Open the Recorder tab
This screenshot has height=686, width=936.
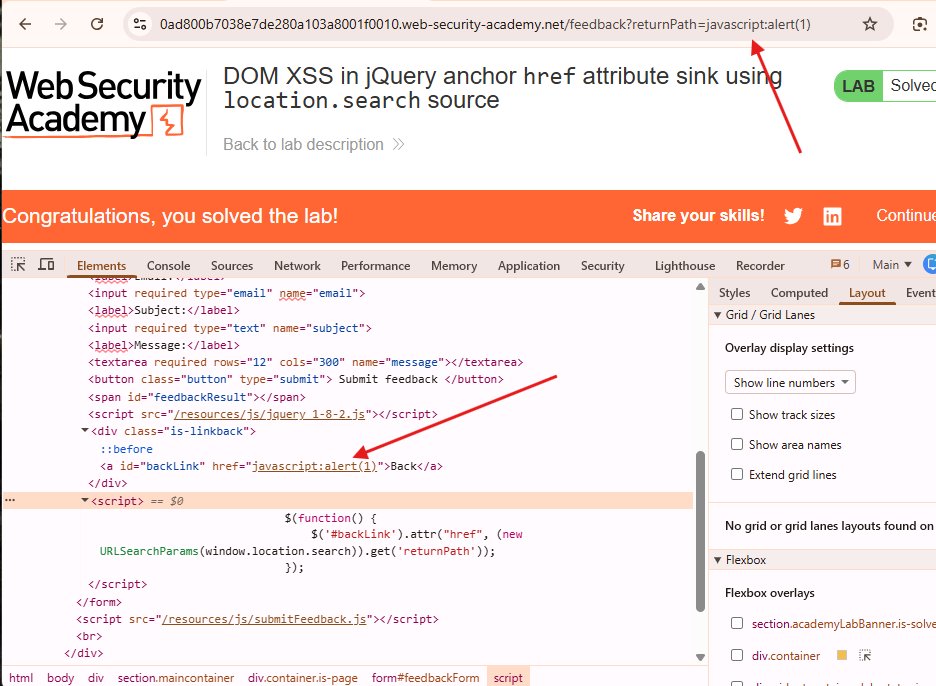tap(760, 266)
